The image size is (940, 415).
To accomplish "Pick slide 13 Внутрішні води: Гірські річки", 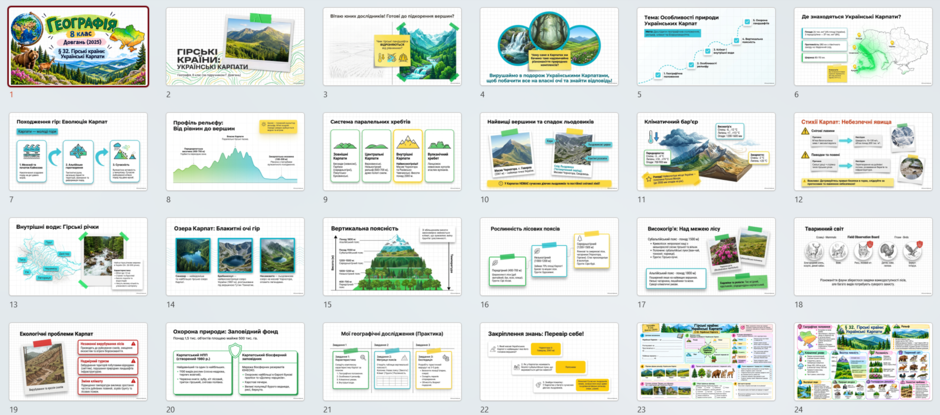I will (x=79, y=257).
